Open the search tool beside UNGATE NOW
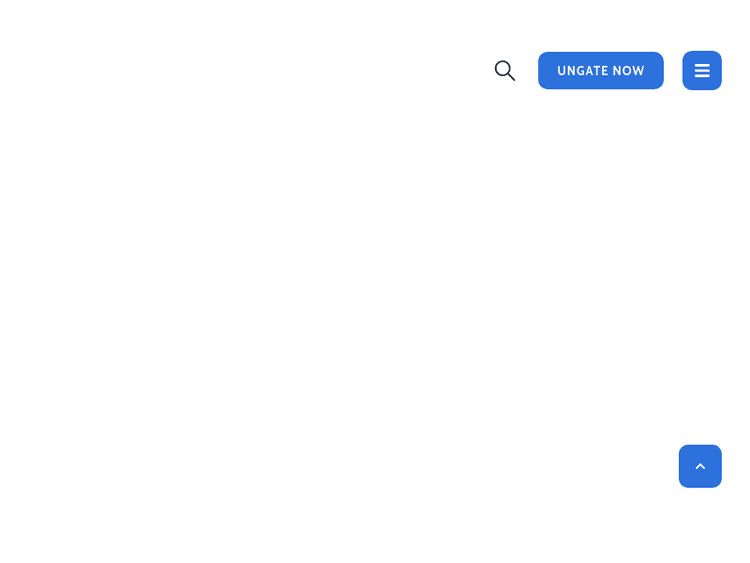Screen dimensions: 750x563 click(505, 71)
